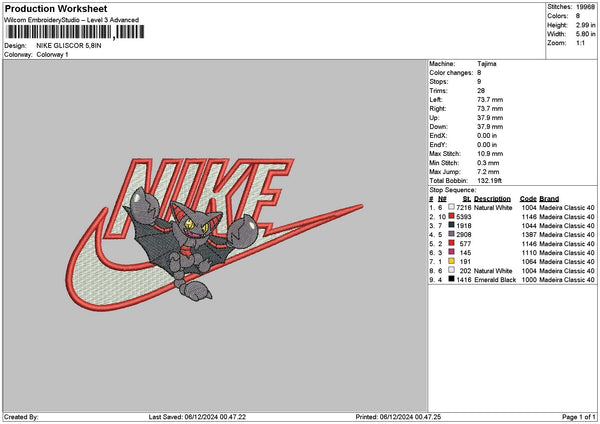The height and width of the screenshot is (424, 600).
Task: Select the "St." column header
Action: 467,199
